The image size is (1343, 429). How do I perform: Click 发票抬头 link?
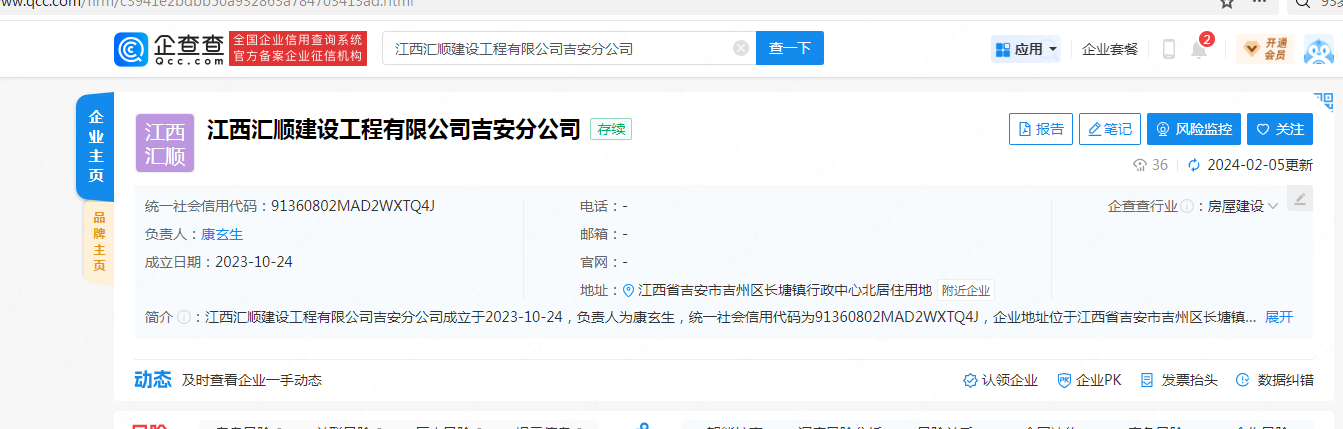click(x=1179, y=380)
